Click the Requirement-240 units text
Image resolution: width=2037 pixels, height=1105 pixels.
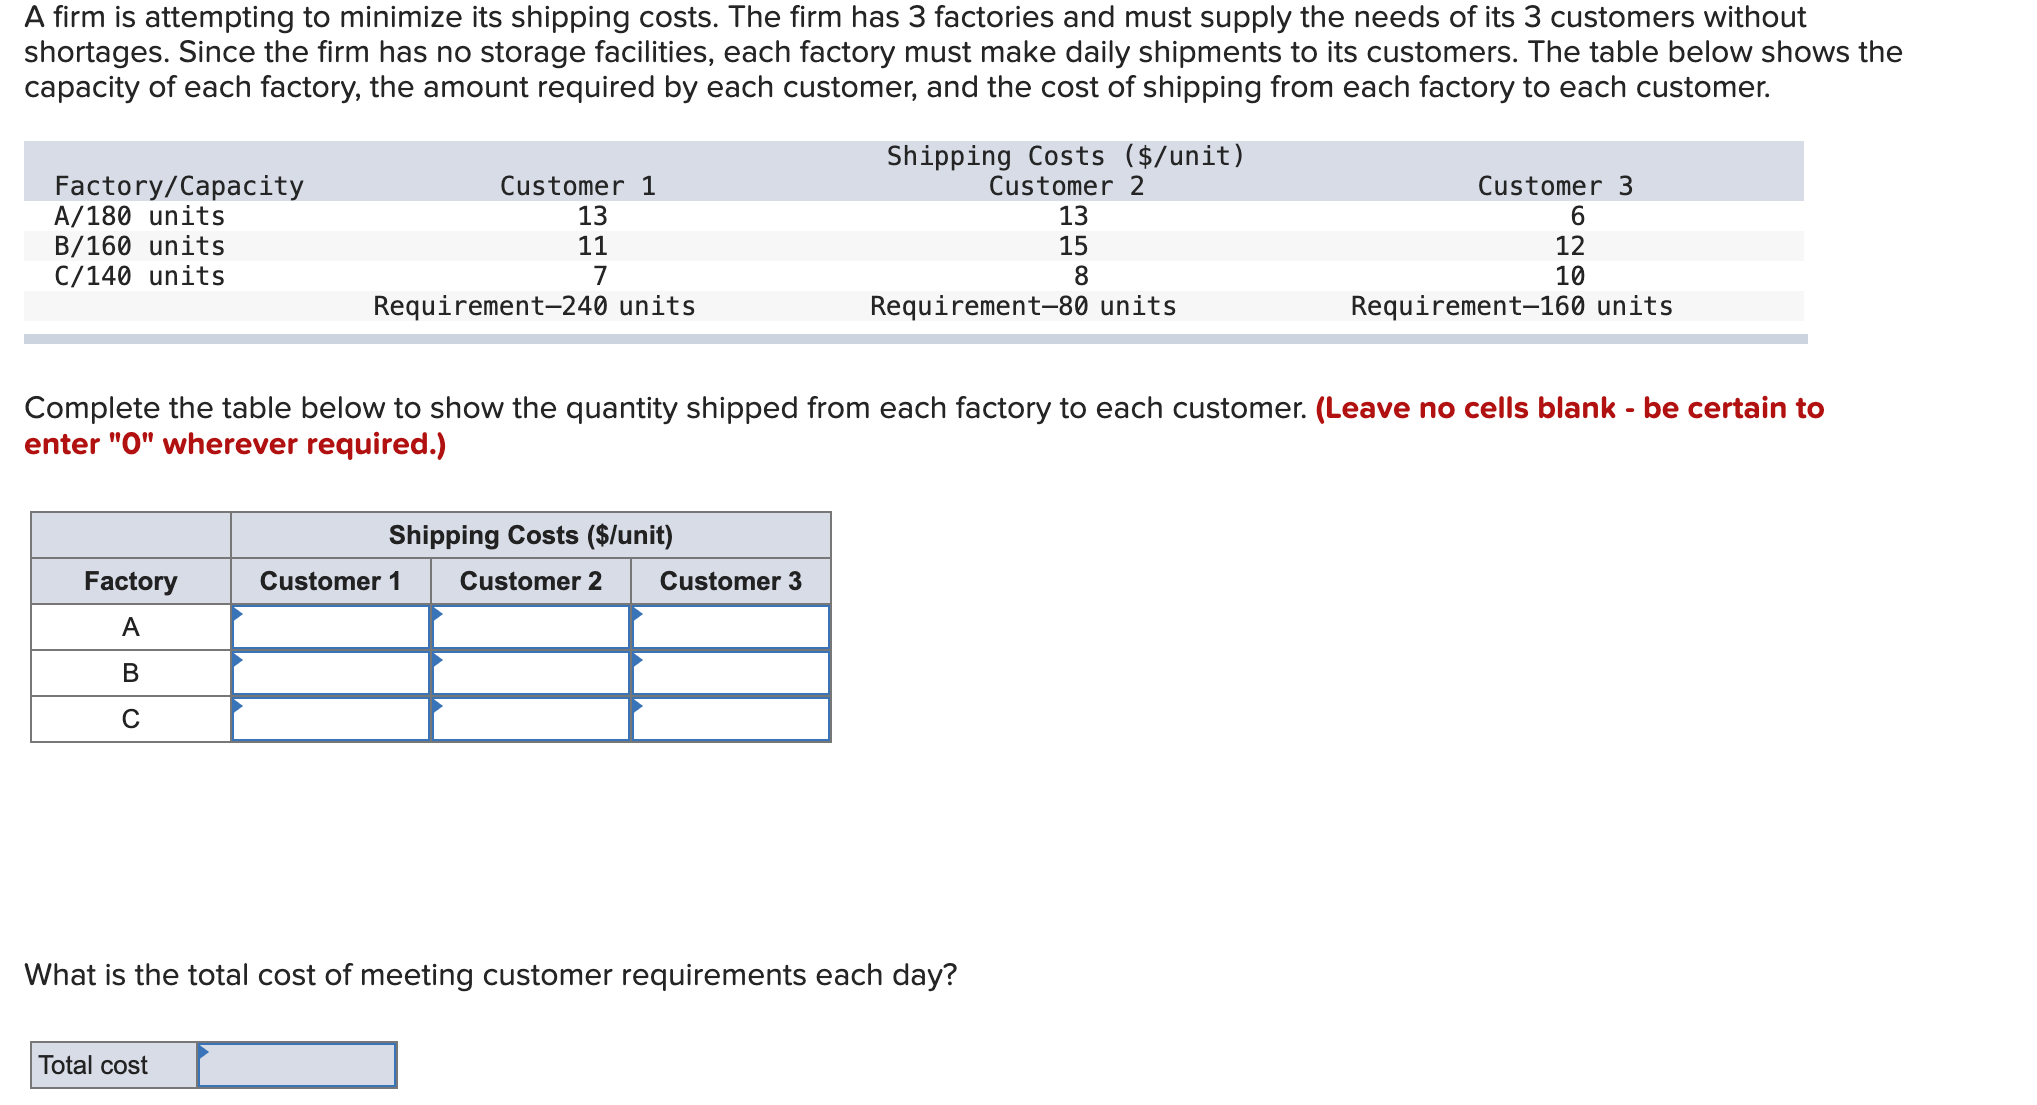[x=534, y=306]
